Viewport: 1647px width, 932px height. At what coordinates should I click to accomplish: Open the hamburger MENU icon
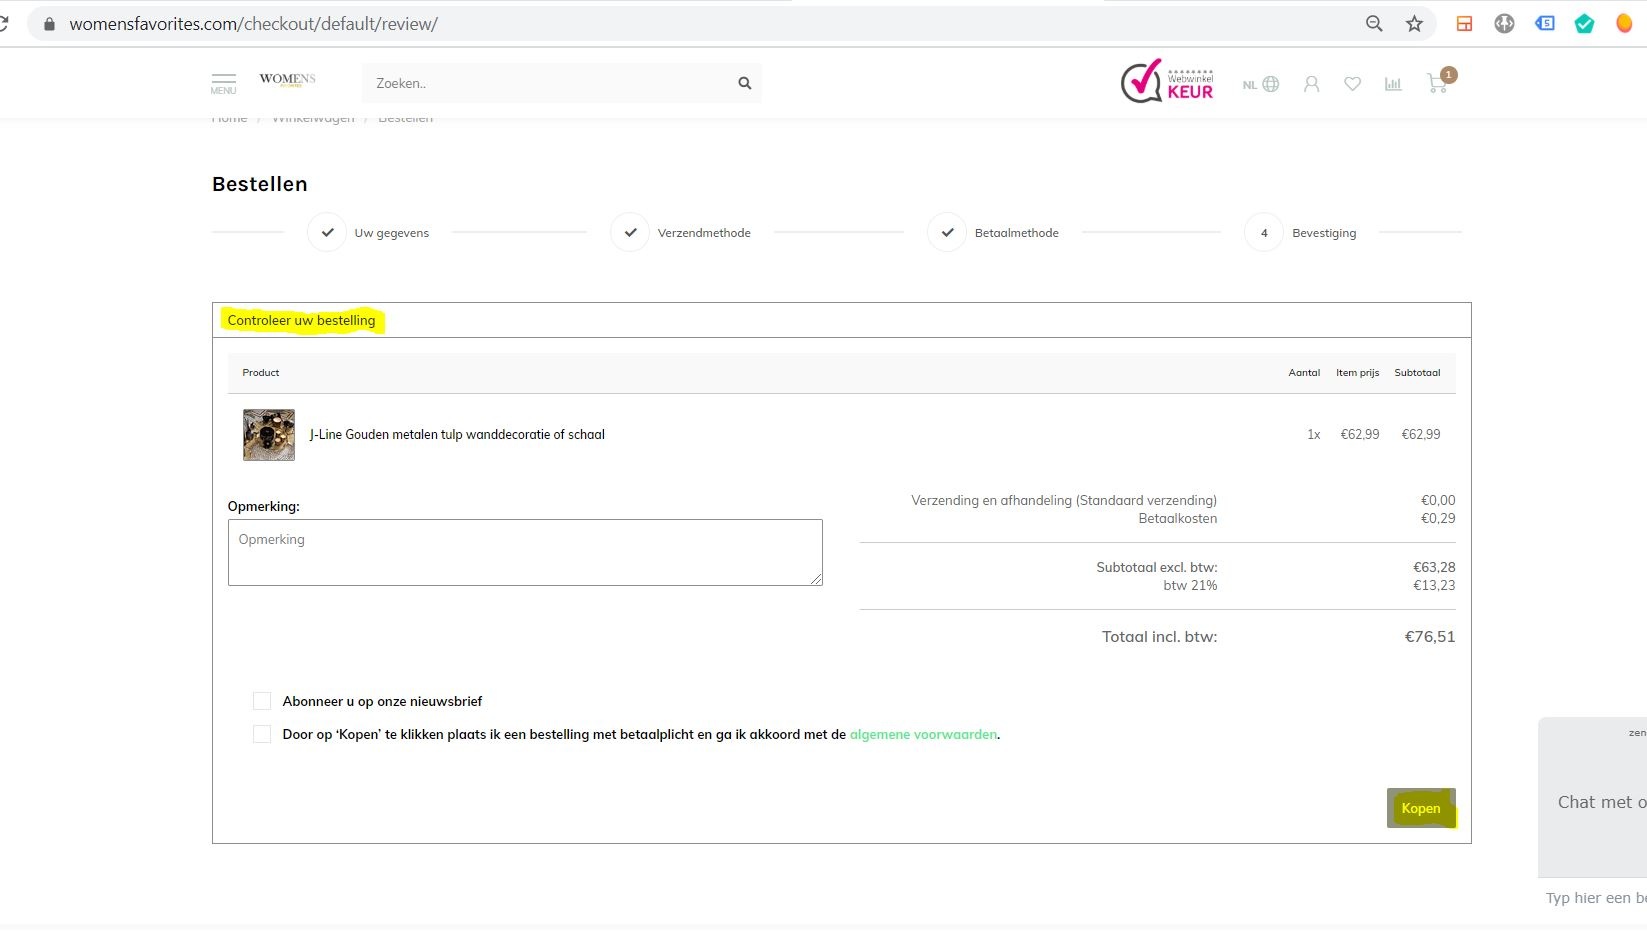(x=223, y=84)
